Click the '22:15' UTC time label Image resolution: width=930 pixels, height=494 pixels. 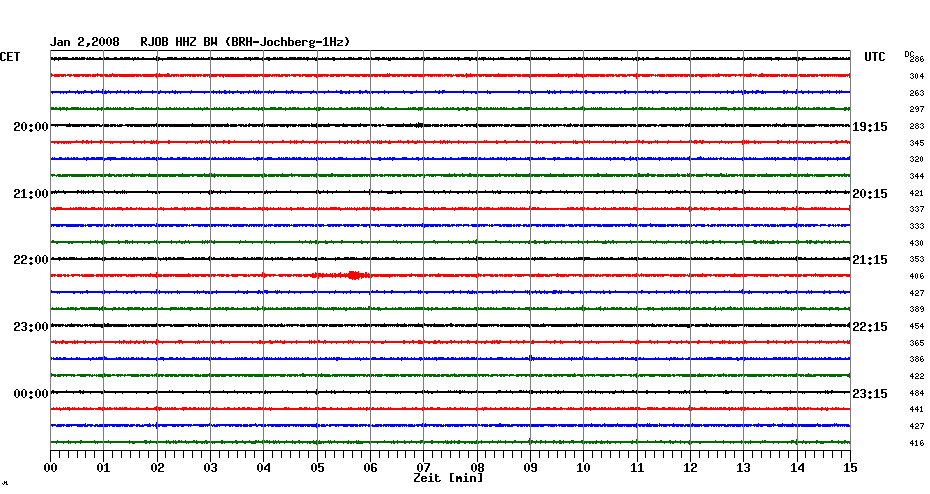tap(870, 327)
